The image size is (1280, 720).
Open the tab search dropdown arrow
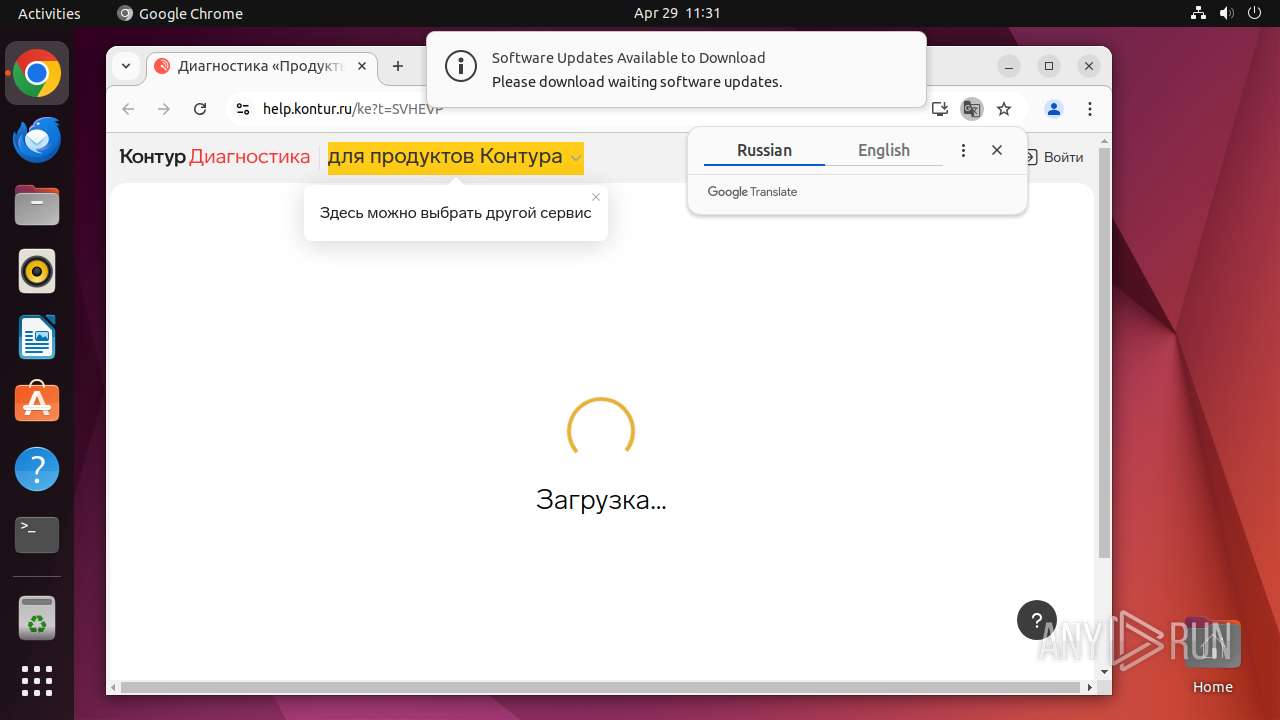point(126,67)
